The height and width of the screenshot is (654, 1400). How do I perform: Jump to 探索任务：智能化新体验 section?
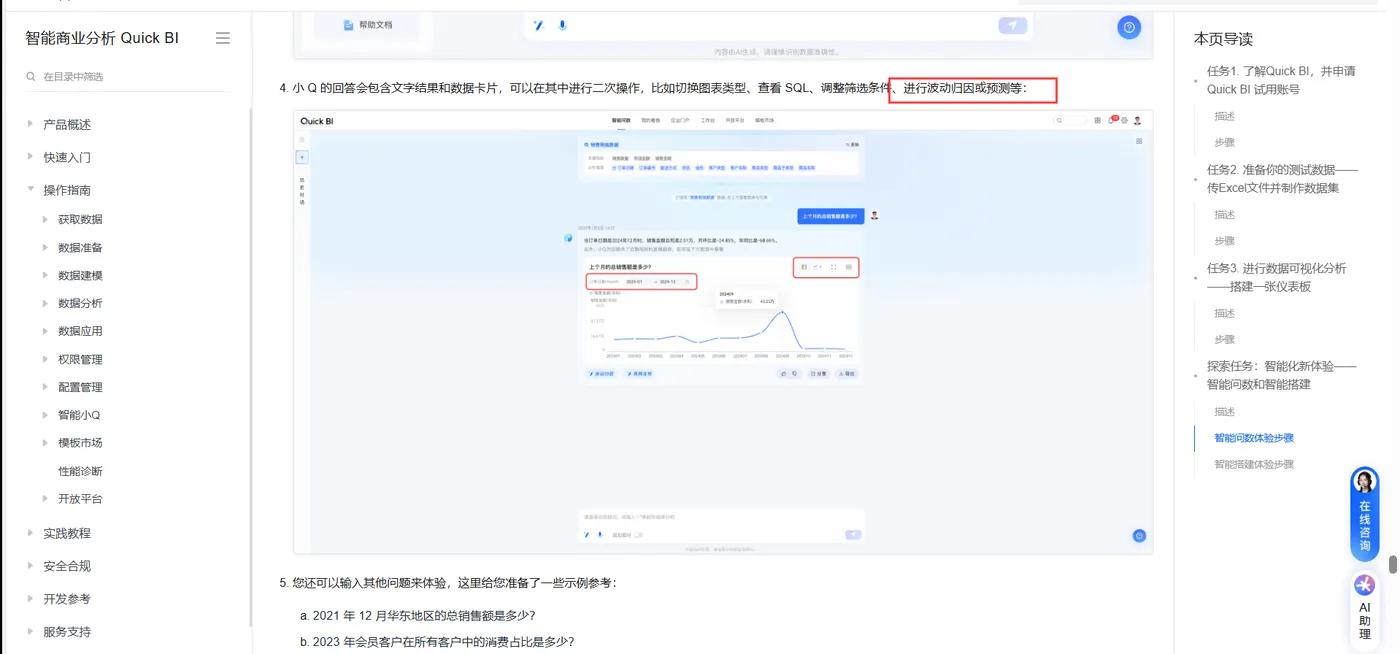1282,375
